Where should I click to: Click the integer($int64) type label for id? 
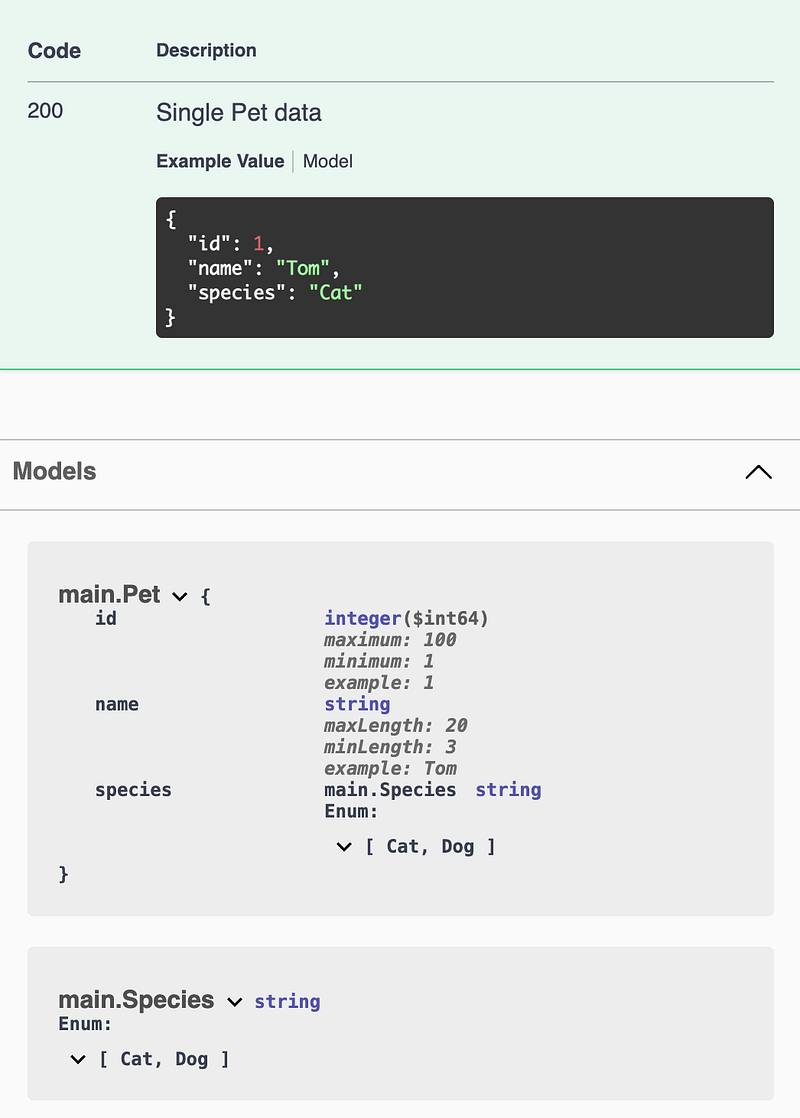pos(405,618)
